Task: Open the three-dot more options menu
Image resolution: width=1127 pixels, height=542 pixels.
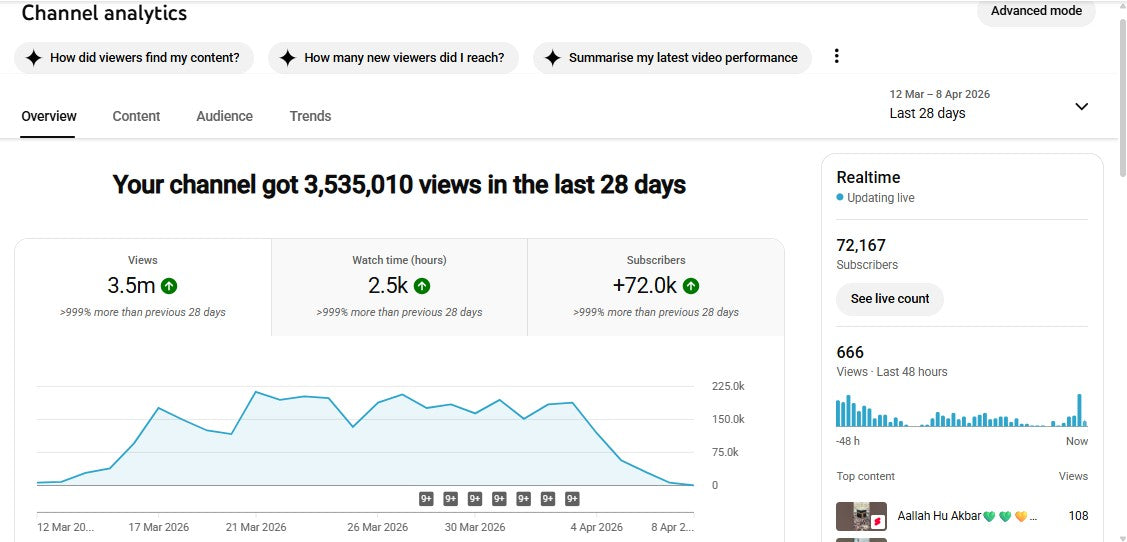Action: coord(836,56)
